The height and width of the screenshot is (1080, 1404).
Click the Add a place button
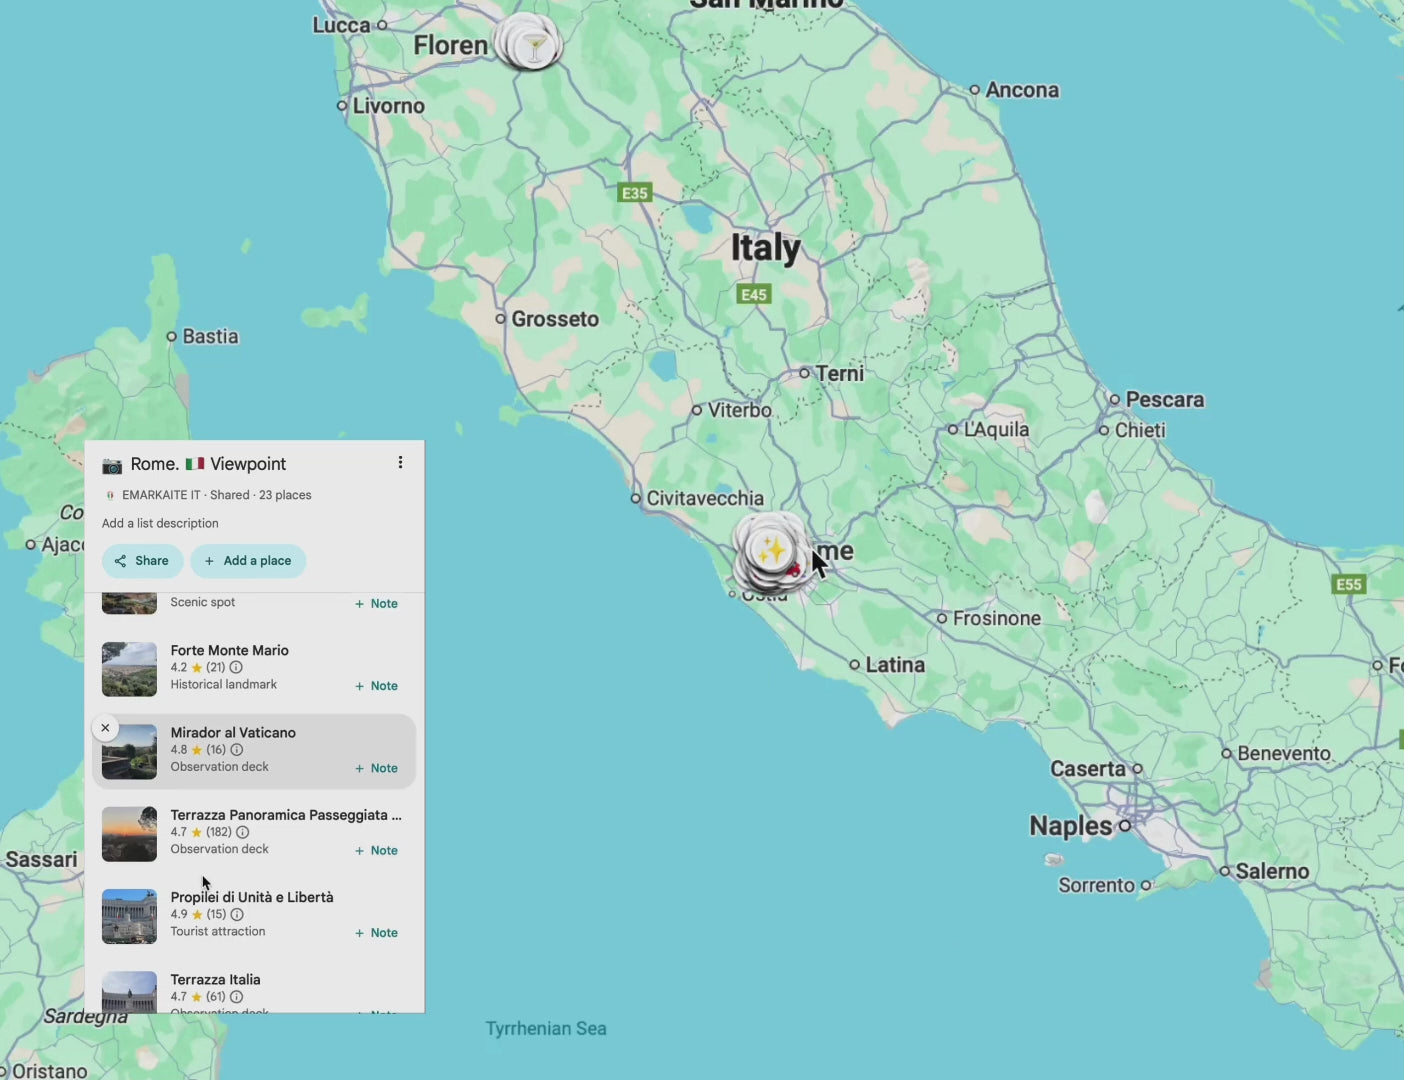coord(248,561)
